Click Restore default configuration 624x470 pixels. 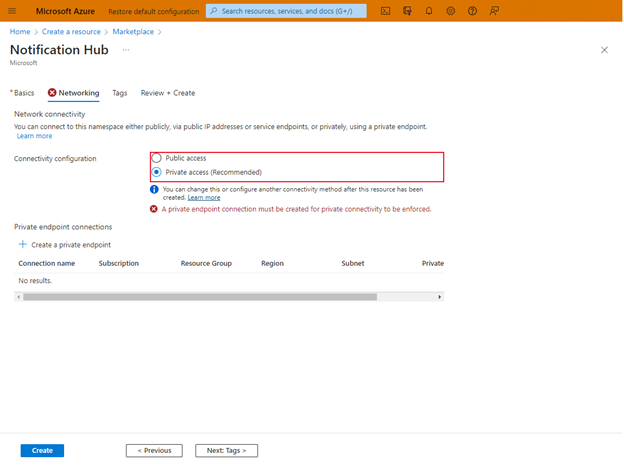click(154, 12)
